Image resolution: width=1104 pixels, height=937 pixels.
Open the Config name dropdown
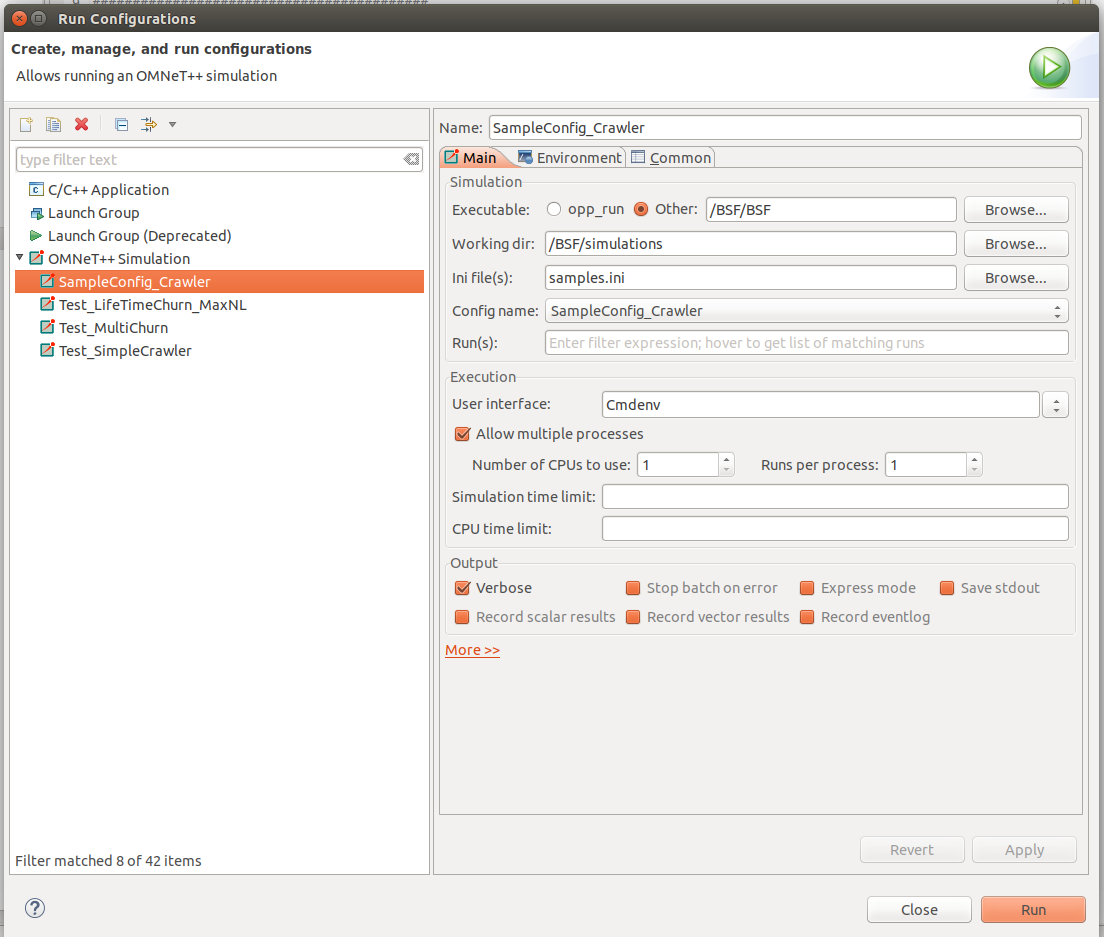(806, 311)
